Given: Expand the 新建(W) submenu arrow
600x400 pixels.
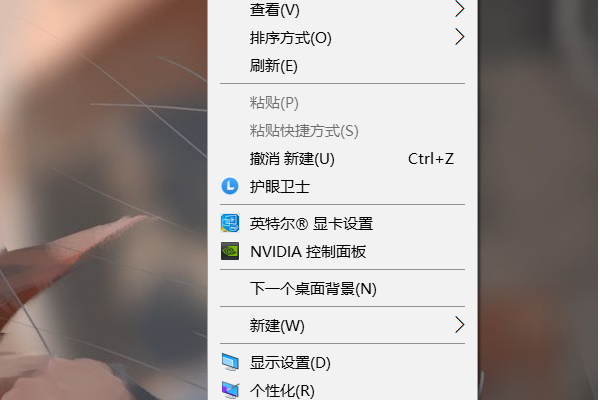Looking at the screenshot, I should tap(459, 325).
